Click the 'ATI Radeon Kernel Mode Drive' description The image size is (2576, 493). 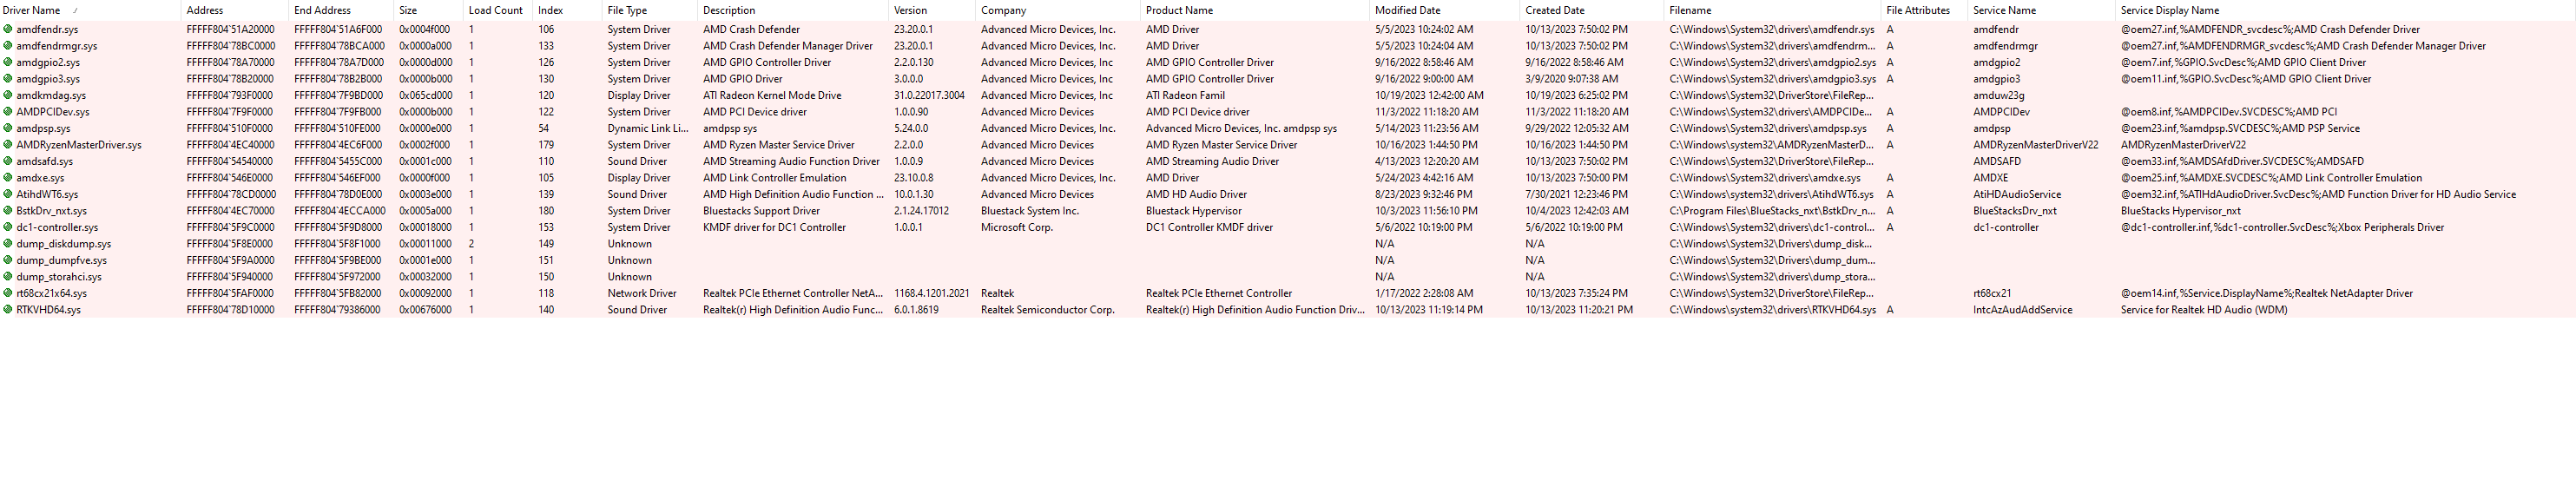(772, 95)
